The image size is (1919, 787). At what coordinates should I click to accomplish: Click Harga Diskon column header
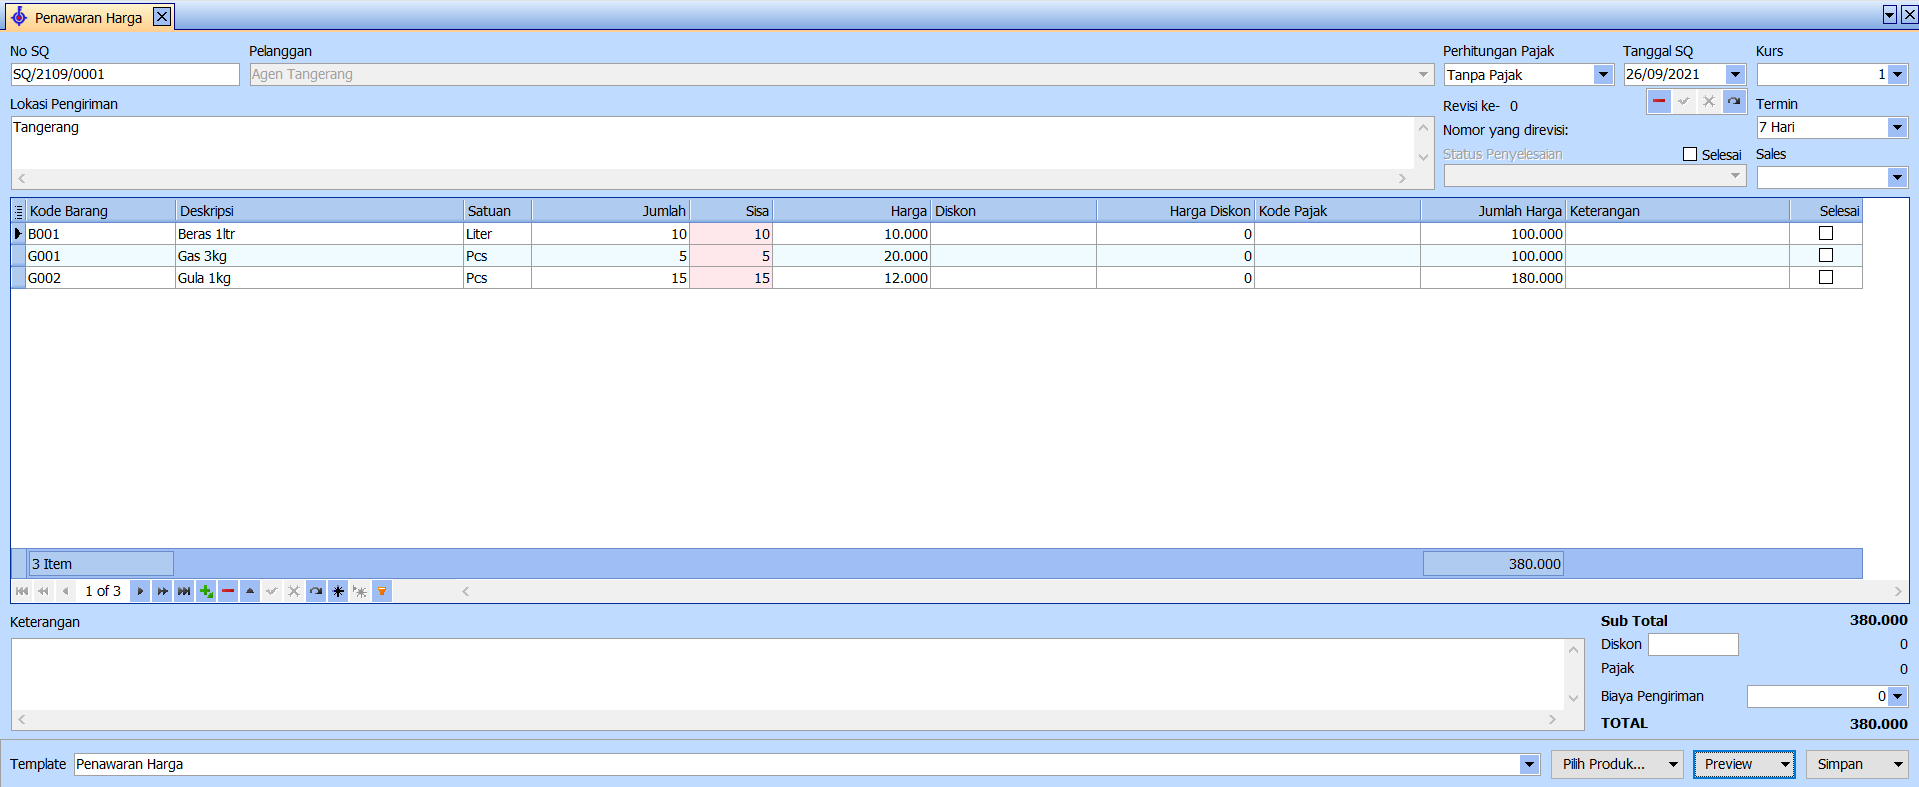pos(1175,211)
